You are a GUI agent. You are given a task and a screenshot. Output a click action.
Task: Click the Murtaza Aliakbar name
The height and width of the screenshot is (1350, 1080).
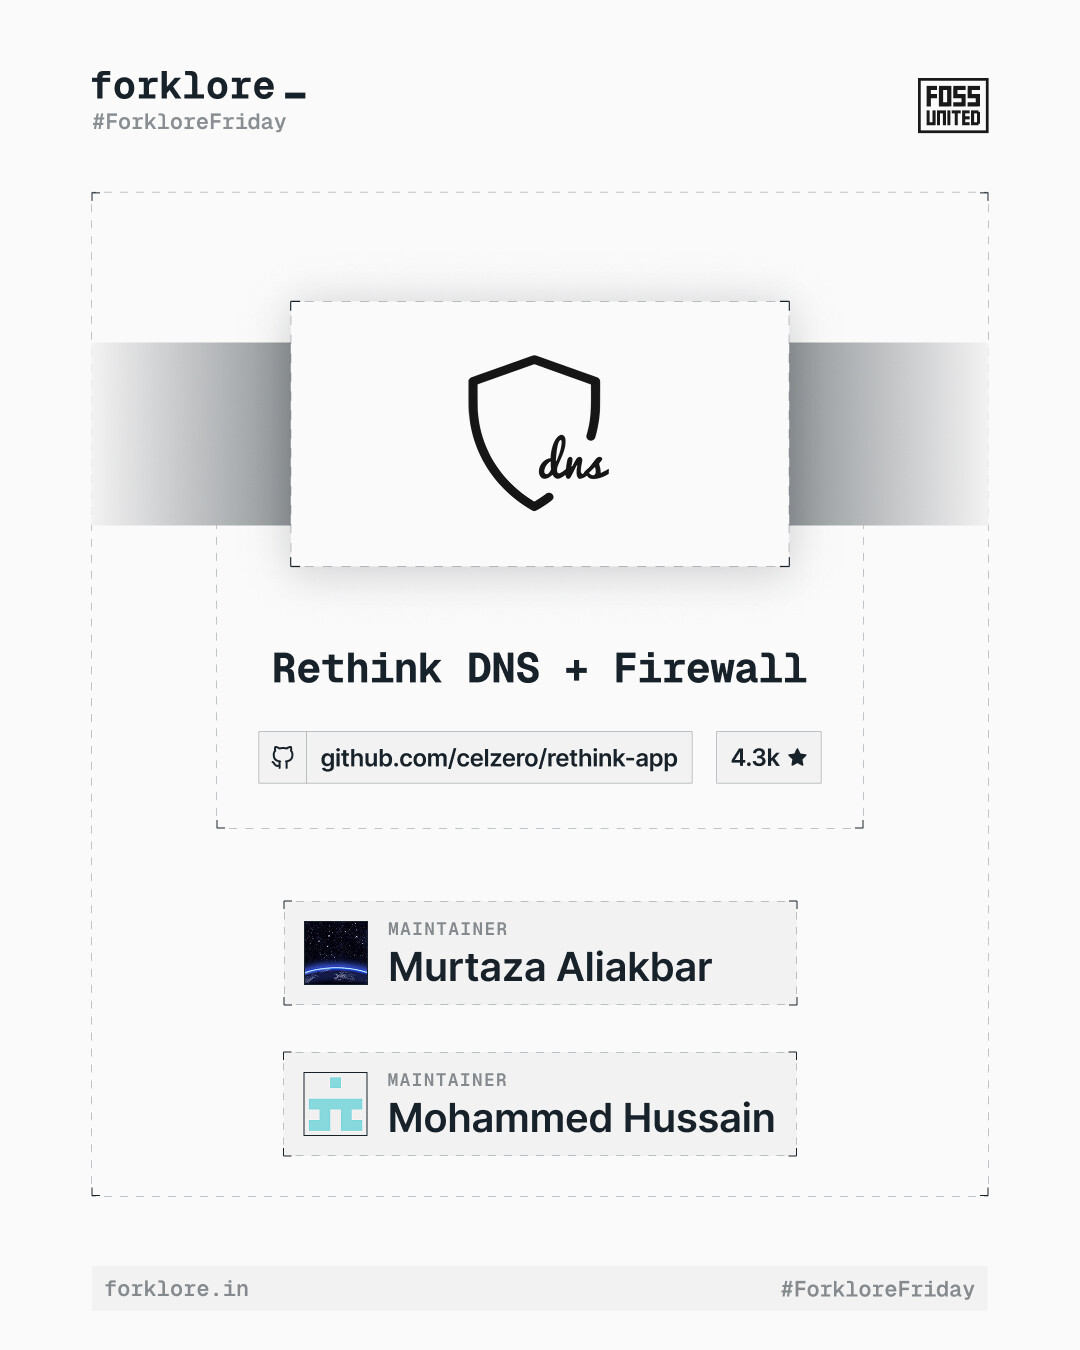pyautogui.click(x=550, y=967)
